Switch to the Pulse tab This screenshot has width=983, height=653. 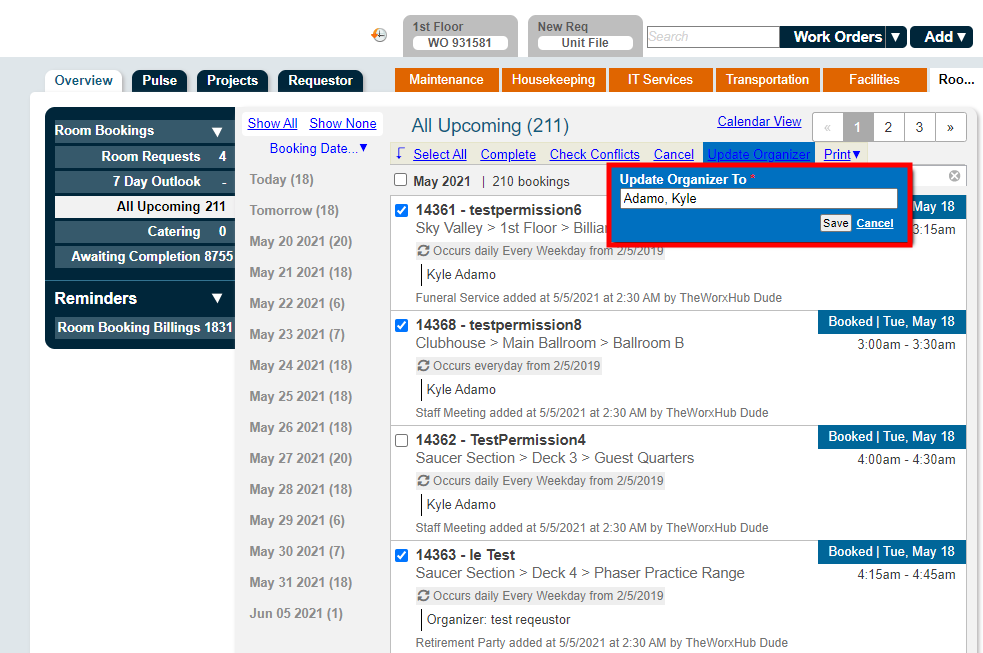tap(159, 80)
